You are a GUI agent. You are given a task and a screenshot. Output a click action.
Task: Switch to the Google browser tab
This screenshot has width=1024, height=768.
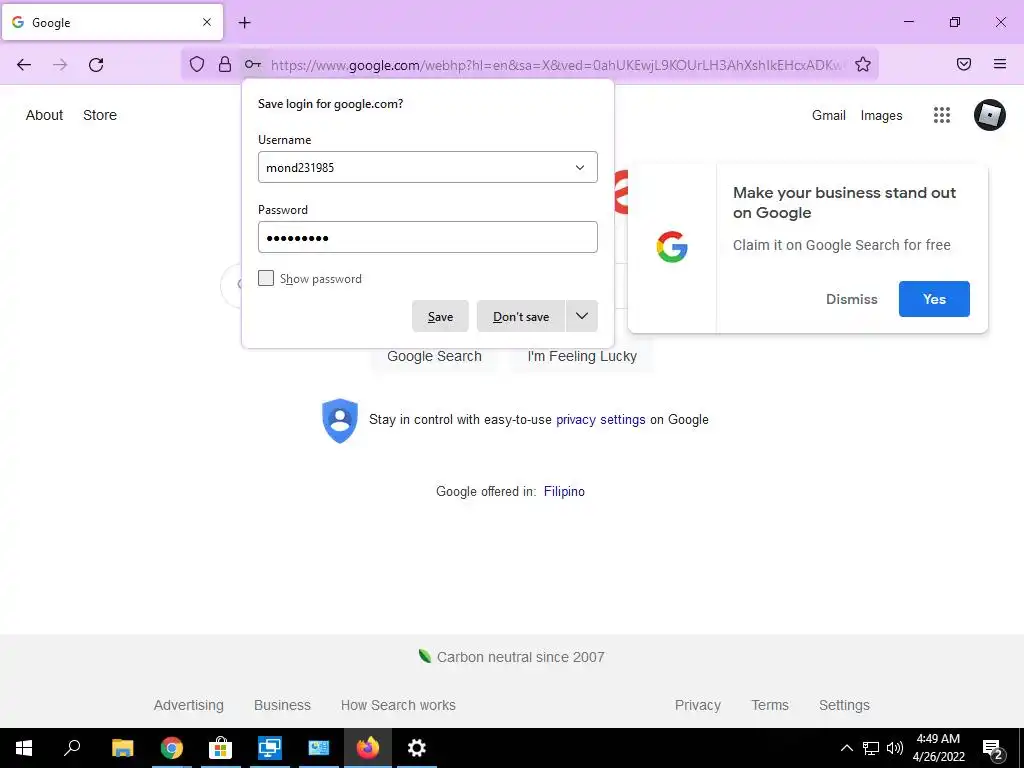coord(112,22)
